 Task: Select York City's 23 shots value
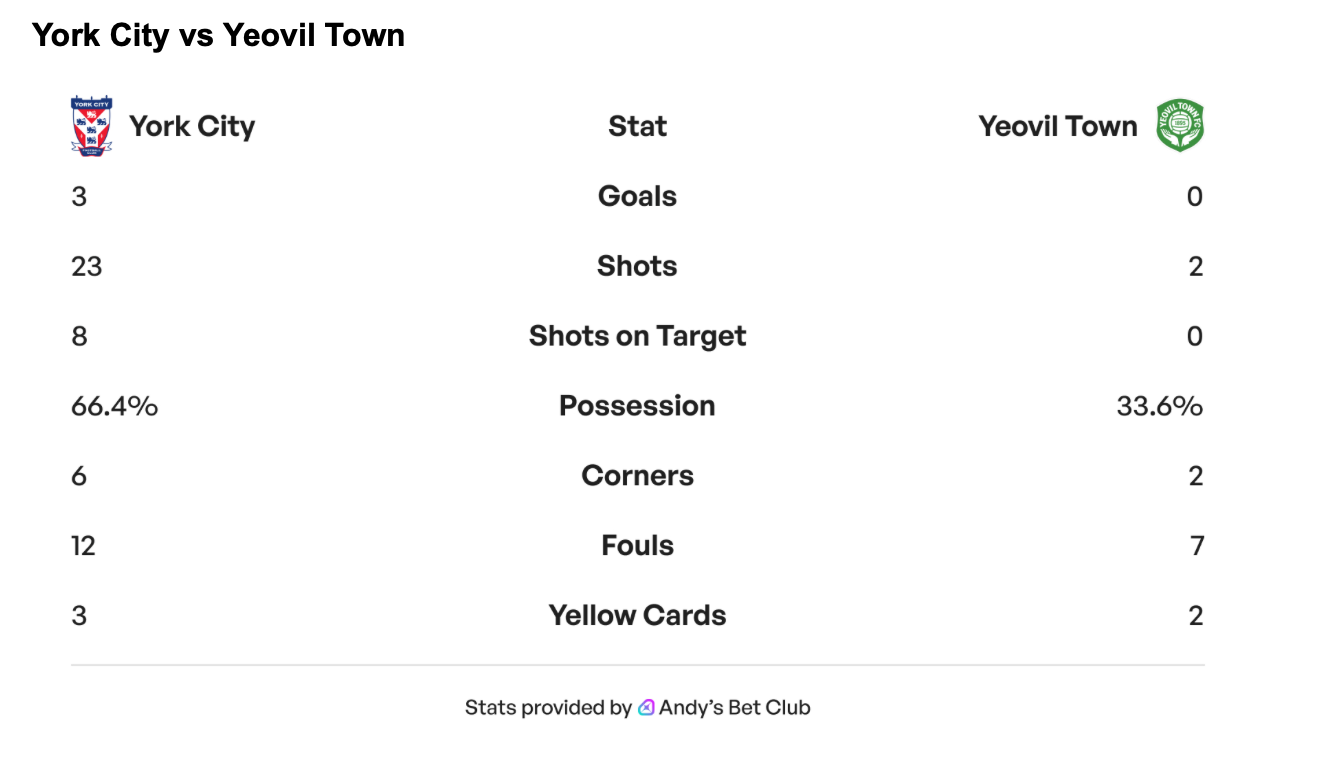point(87,266)
